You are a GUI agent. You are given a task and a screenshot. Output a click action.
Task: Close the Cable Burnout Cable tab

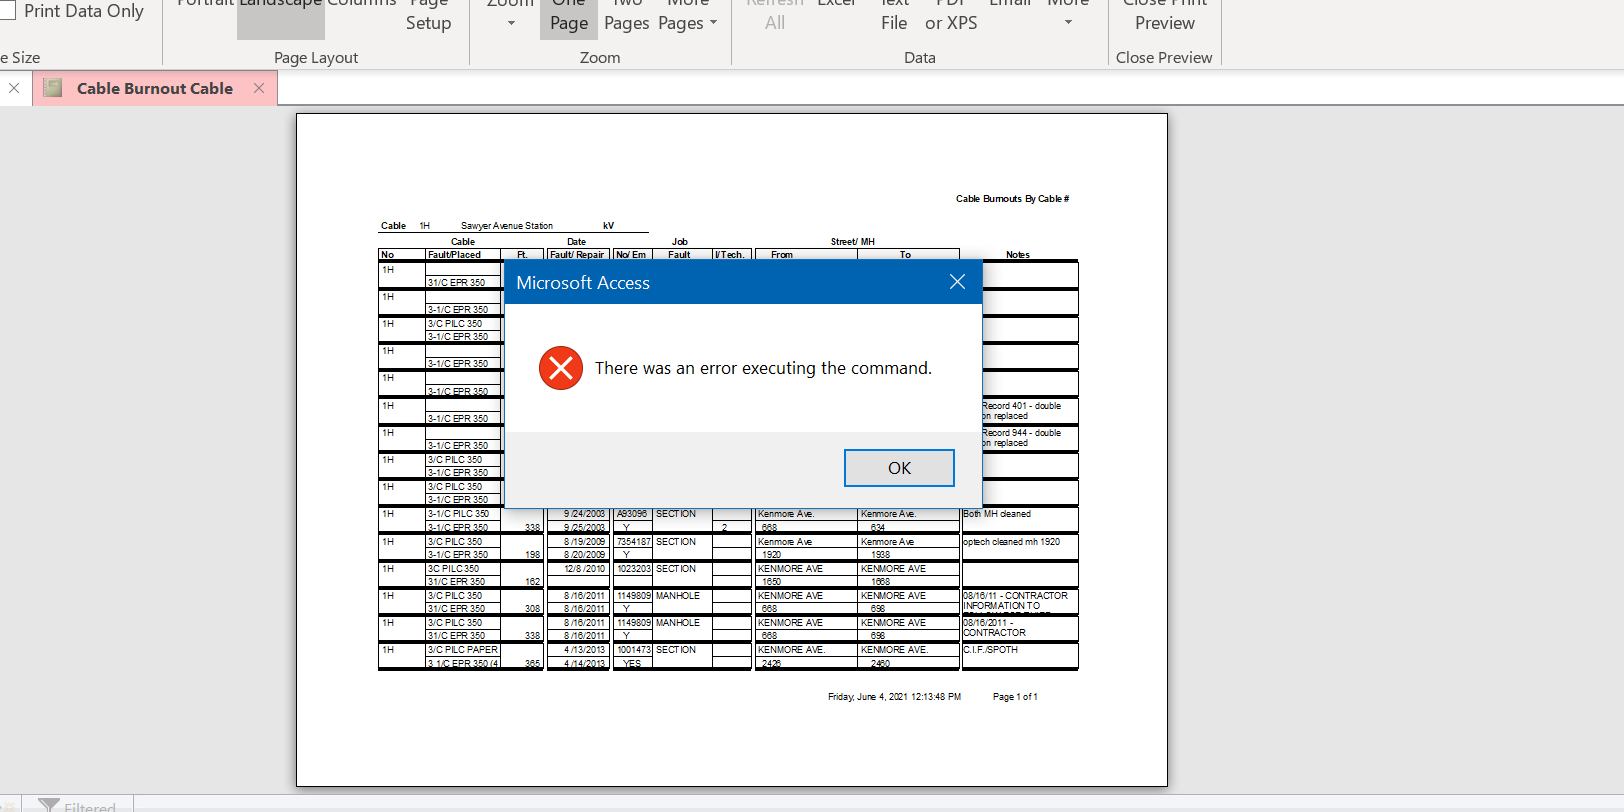click(x=259, y=88)
